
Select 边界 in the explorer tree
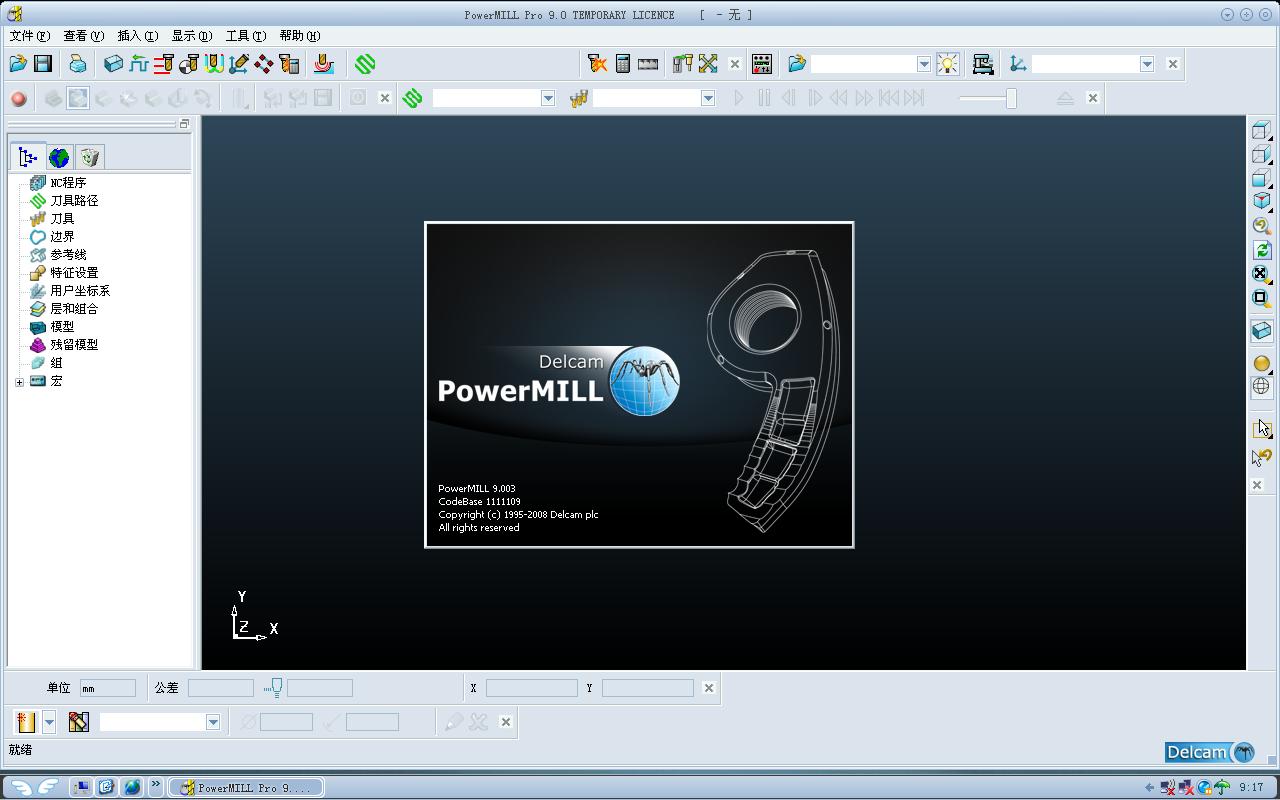tap(62, 237)
